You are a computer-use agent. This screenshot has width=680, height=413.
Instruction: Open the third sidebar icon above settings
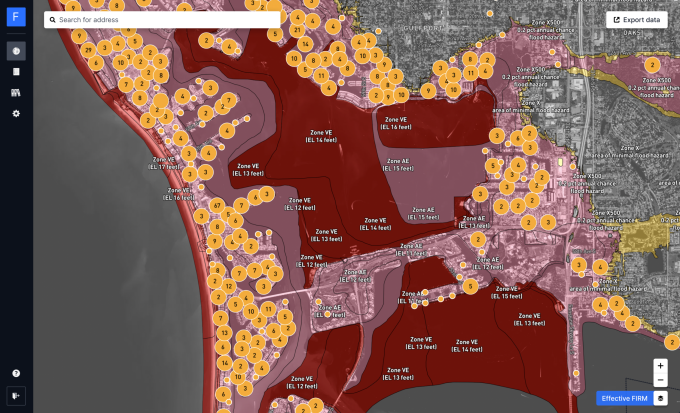[x=16, y=93]
